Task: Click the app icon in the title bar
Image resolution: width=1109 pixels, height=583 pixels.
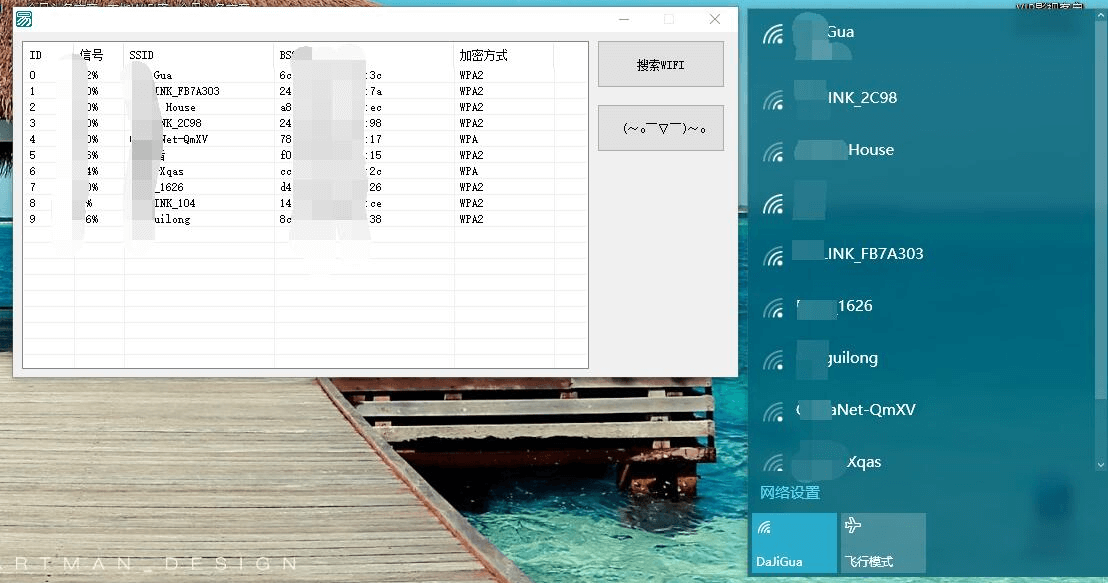Action: click(24, 19)
